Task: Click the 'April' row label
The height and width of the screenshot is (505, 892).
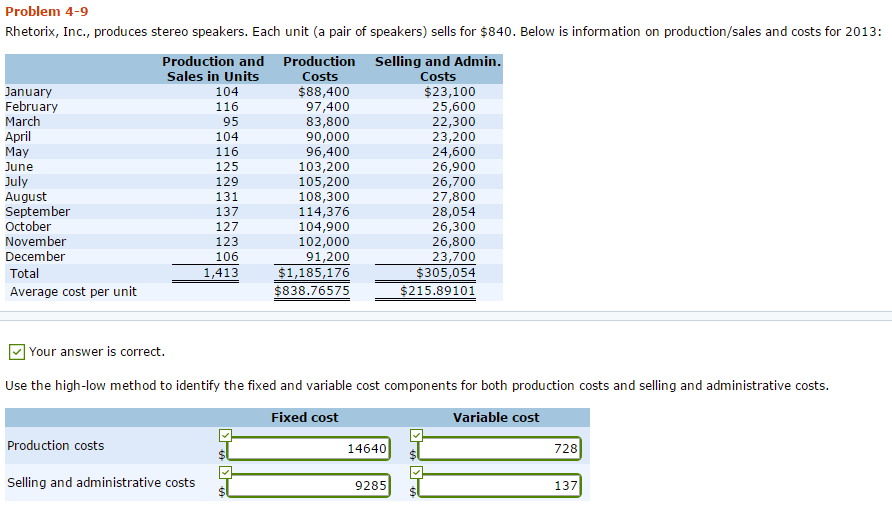Action: (x=18, y=136)
